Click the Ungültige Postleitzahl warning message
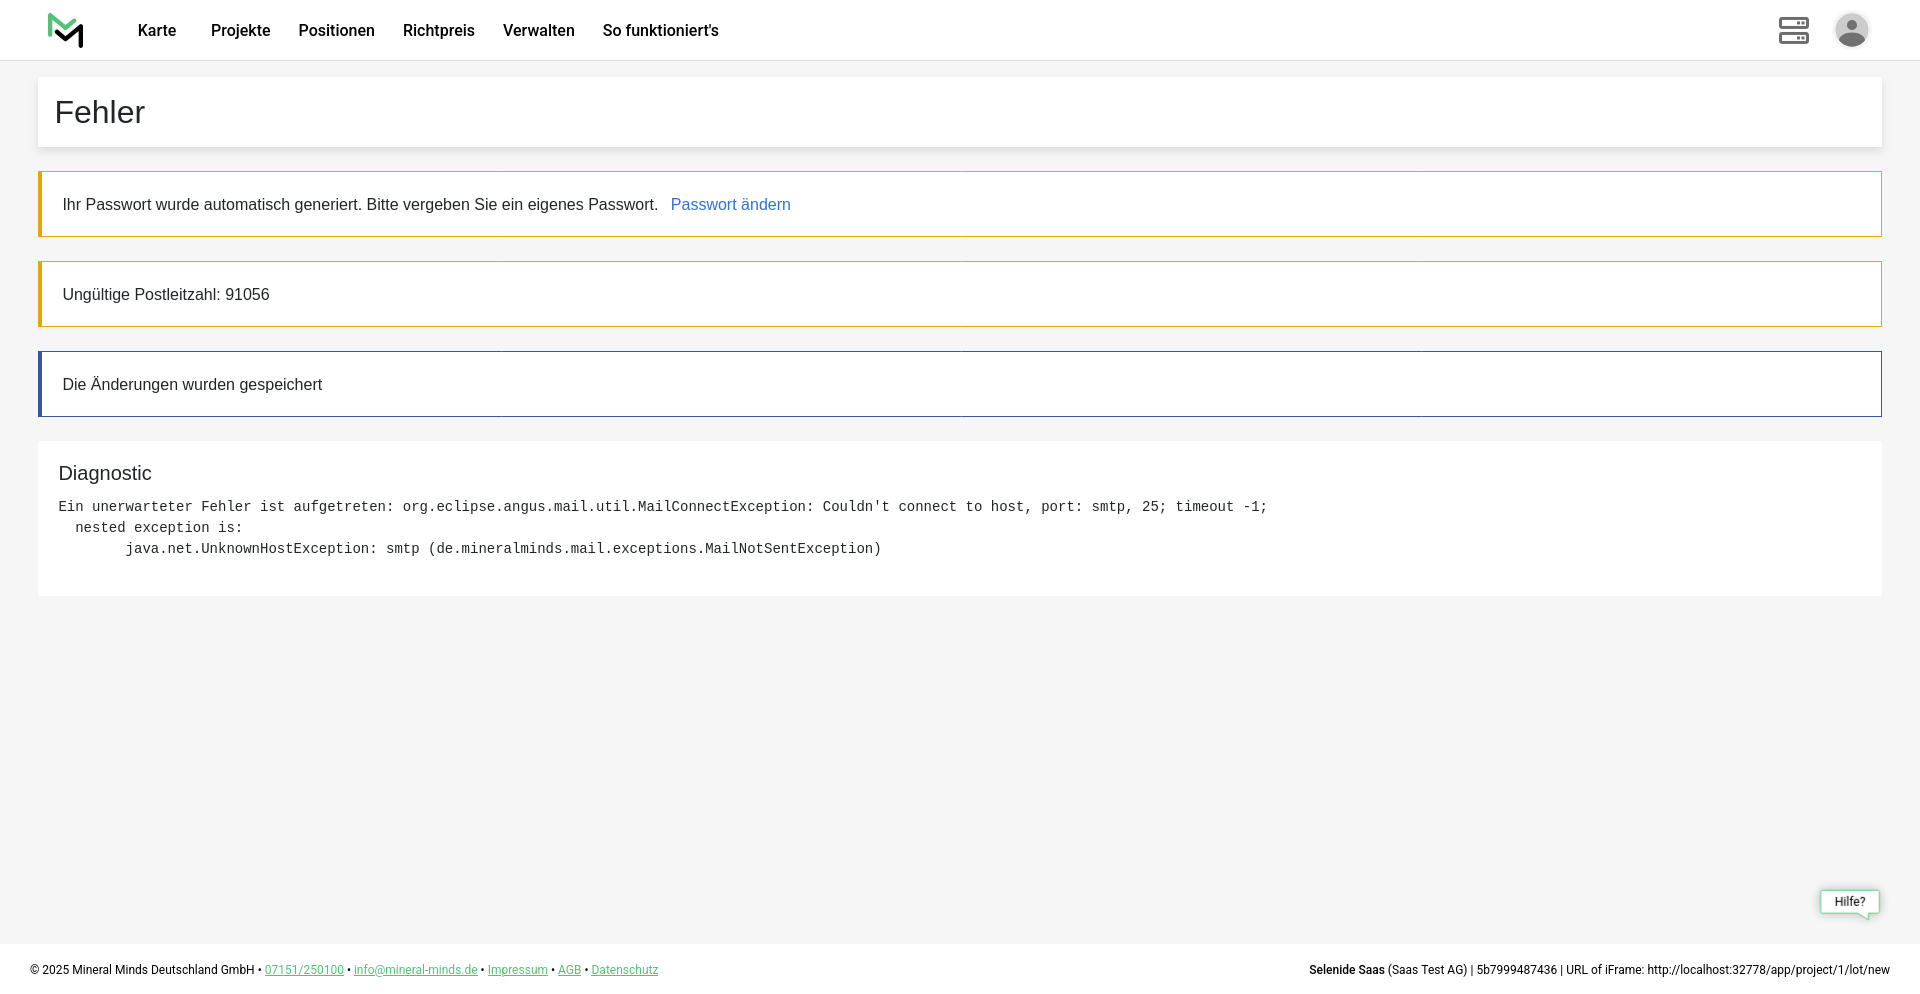This screenshot has width=1920, height=994. tap(166, 295)
